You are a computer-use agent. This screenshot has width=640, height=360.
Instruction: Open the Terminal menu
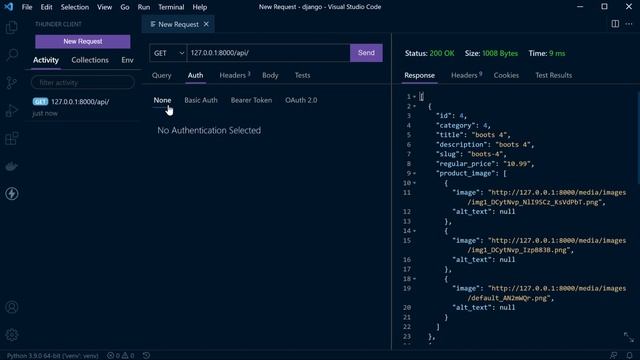(x=171, y=7)
